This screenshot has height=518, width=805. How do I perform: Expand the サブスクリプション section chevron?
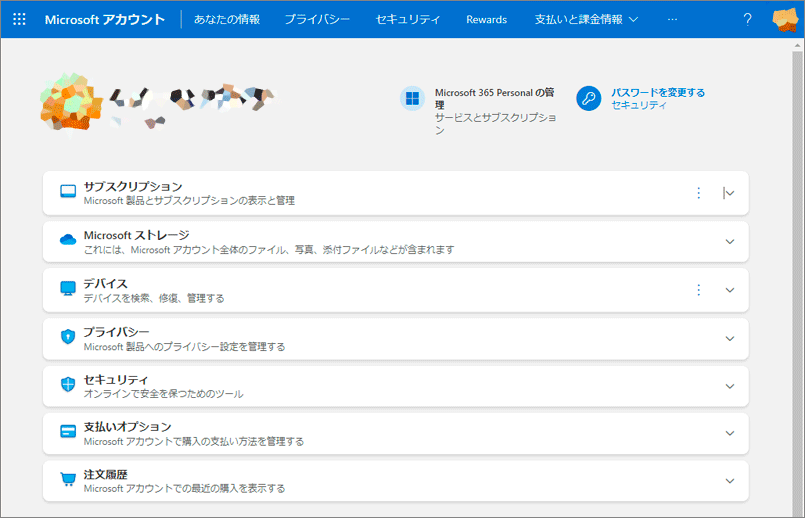point(729,193)
